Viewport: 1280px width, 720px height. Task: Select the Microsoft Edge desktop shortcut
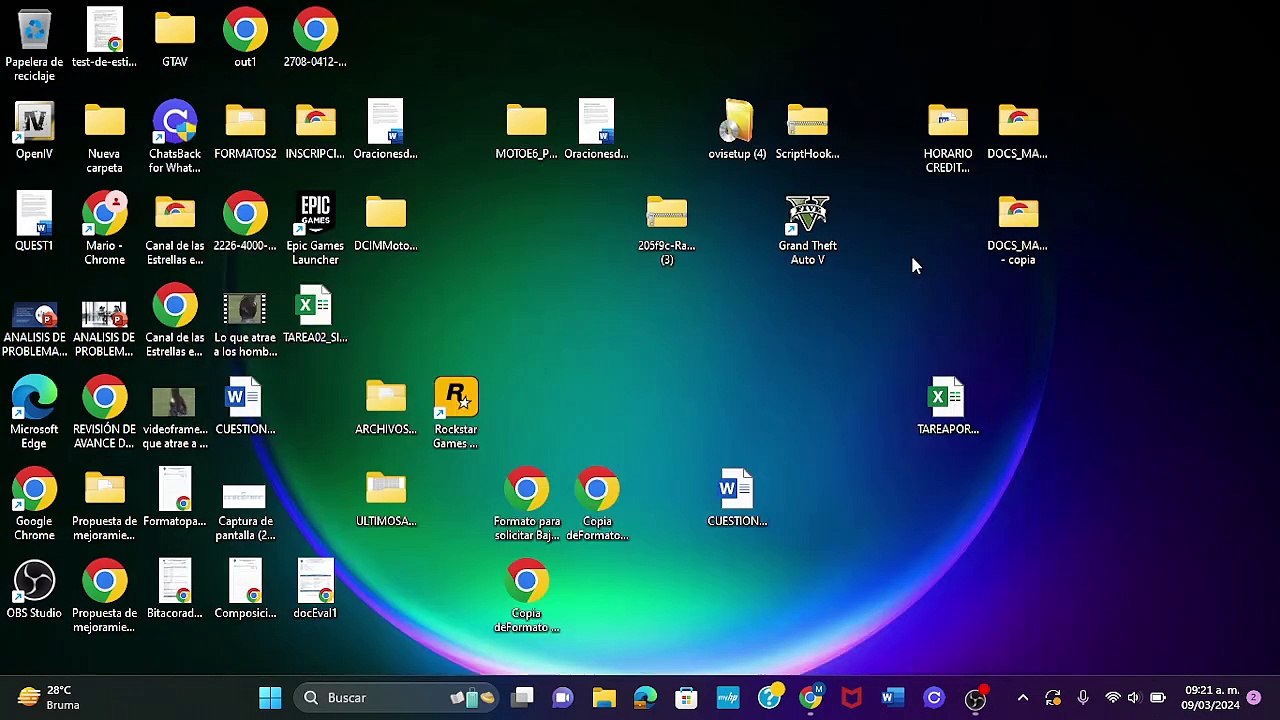(x=34, y=414)
